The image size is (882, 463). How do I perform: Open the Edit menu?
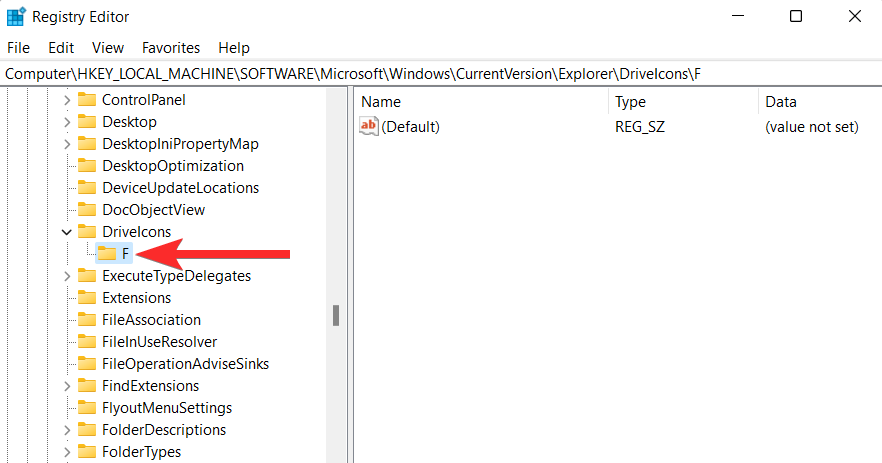[61, 47]
